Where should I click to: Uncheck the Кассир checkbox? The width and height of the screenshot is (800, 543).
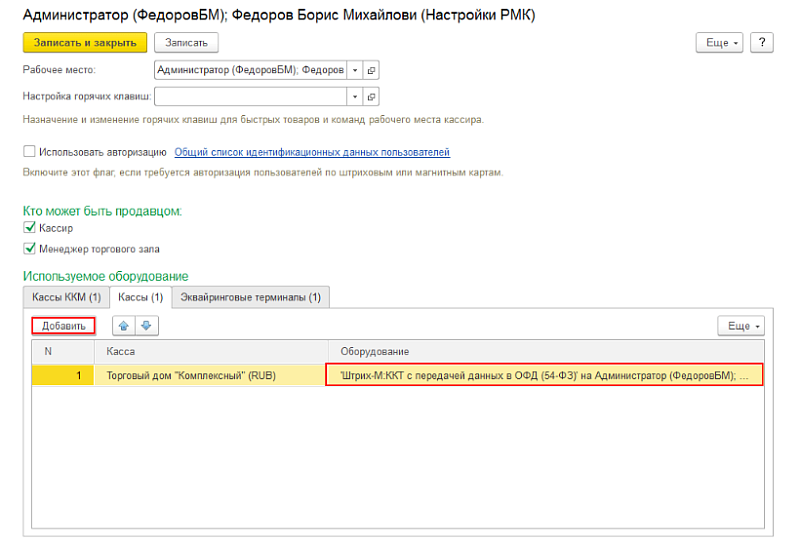[29, 229]
